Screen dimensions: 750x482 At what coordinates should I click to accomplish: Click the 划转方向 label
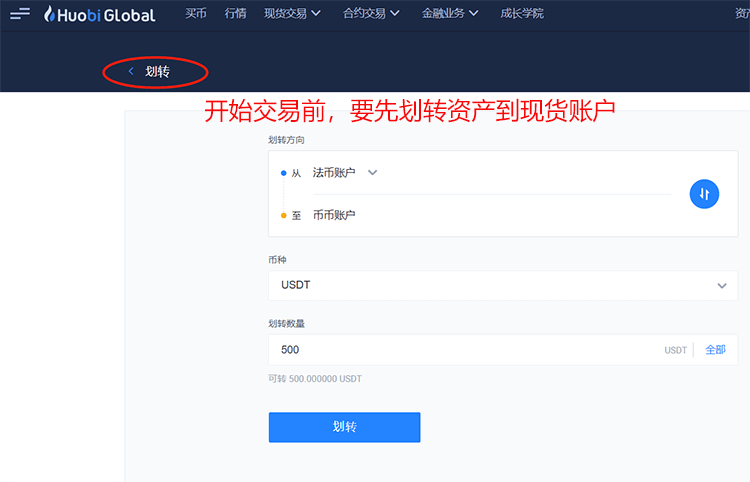coord(286,140)
